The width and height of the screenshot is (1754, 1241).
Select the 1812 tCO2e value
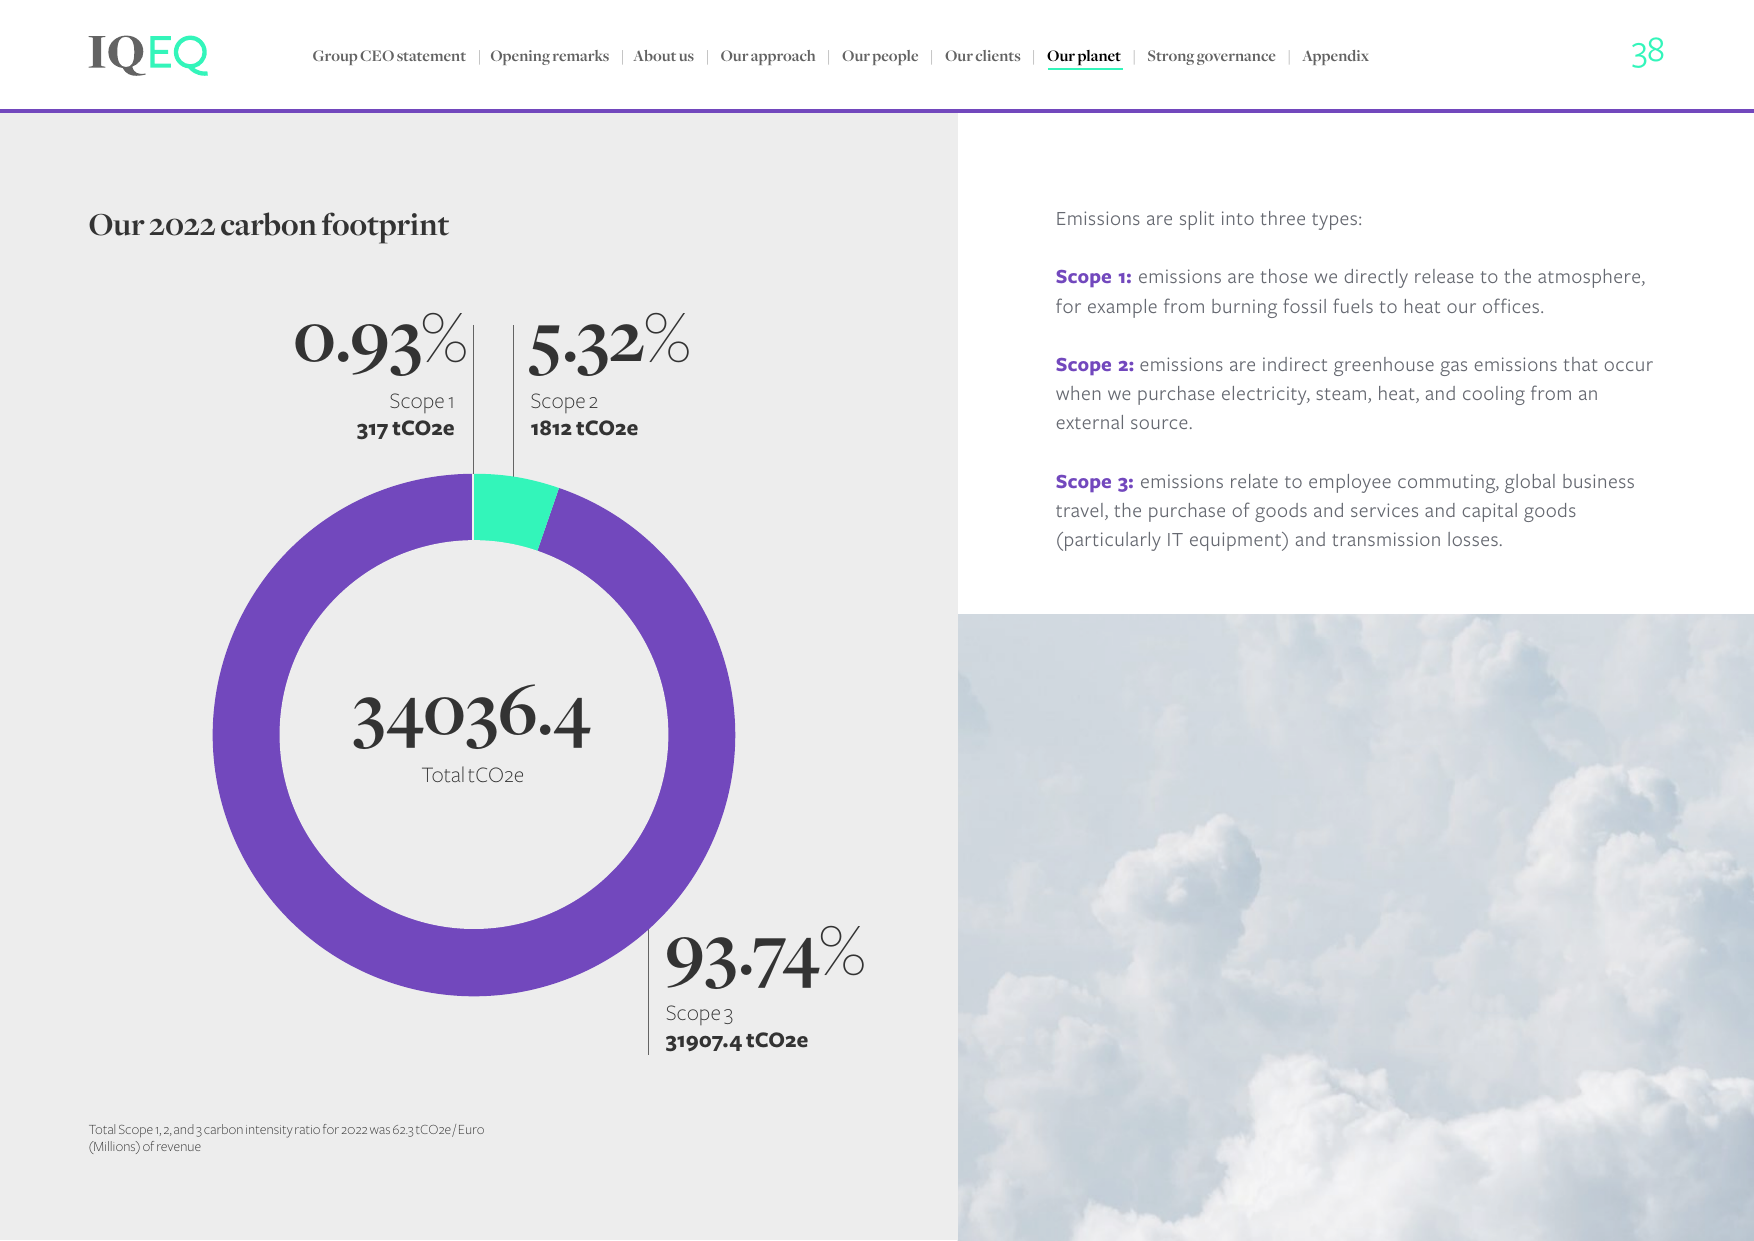584,428
